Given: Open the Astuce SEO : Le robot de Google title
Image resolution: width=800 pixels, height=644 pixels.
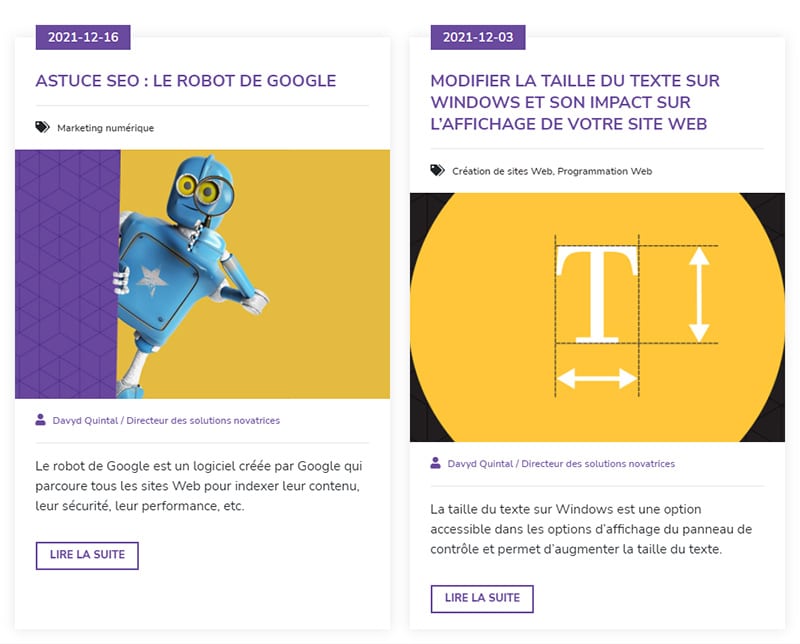Looking at the screenshot, I should coord(186,81).
